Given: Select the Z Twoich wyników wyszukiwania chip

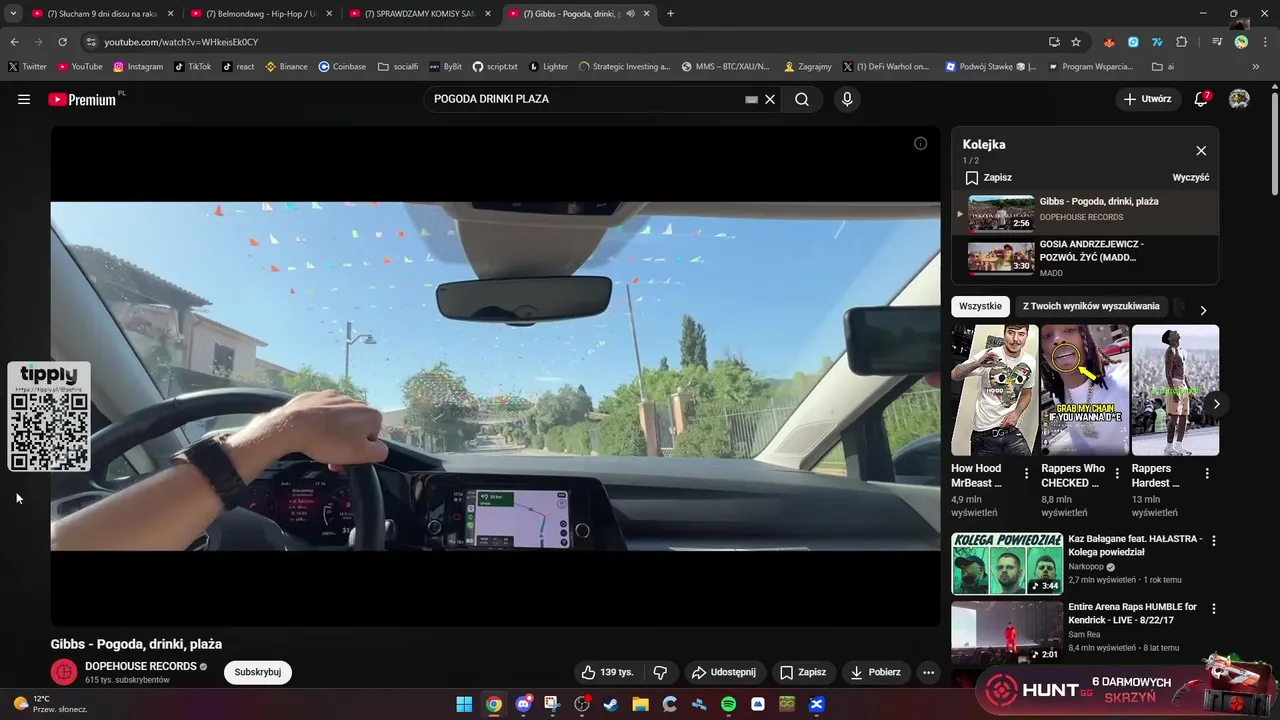Looking at the screenshot, I should (x=1091, y=306).
